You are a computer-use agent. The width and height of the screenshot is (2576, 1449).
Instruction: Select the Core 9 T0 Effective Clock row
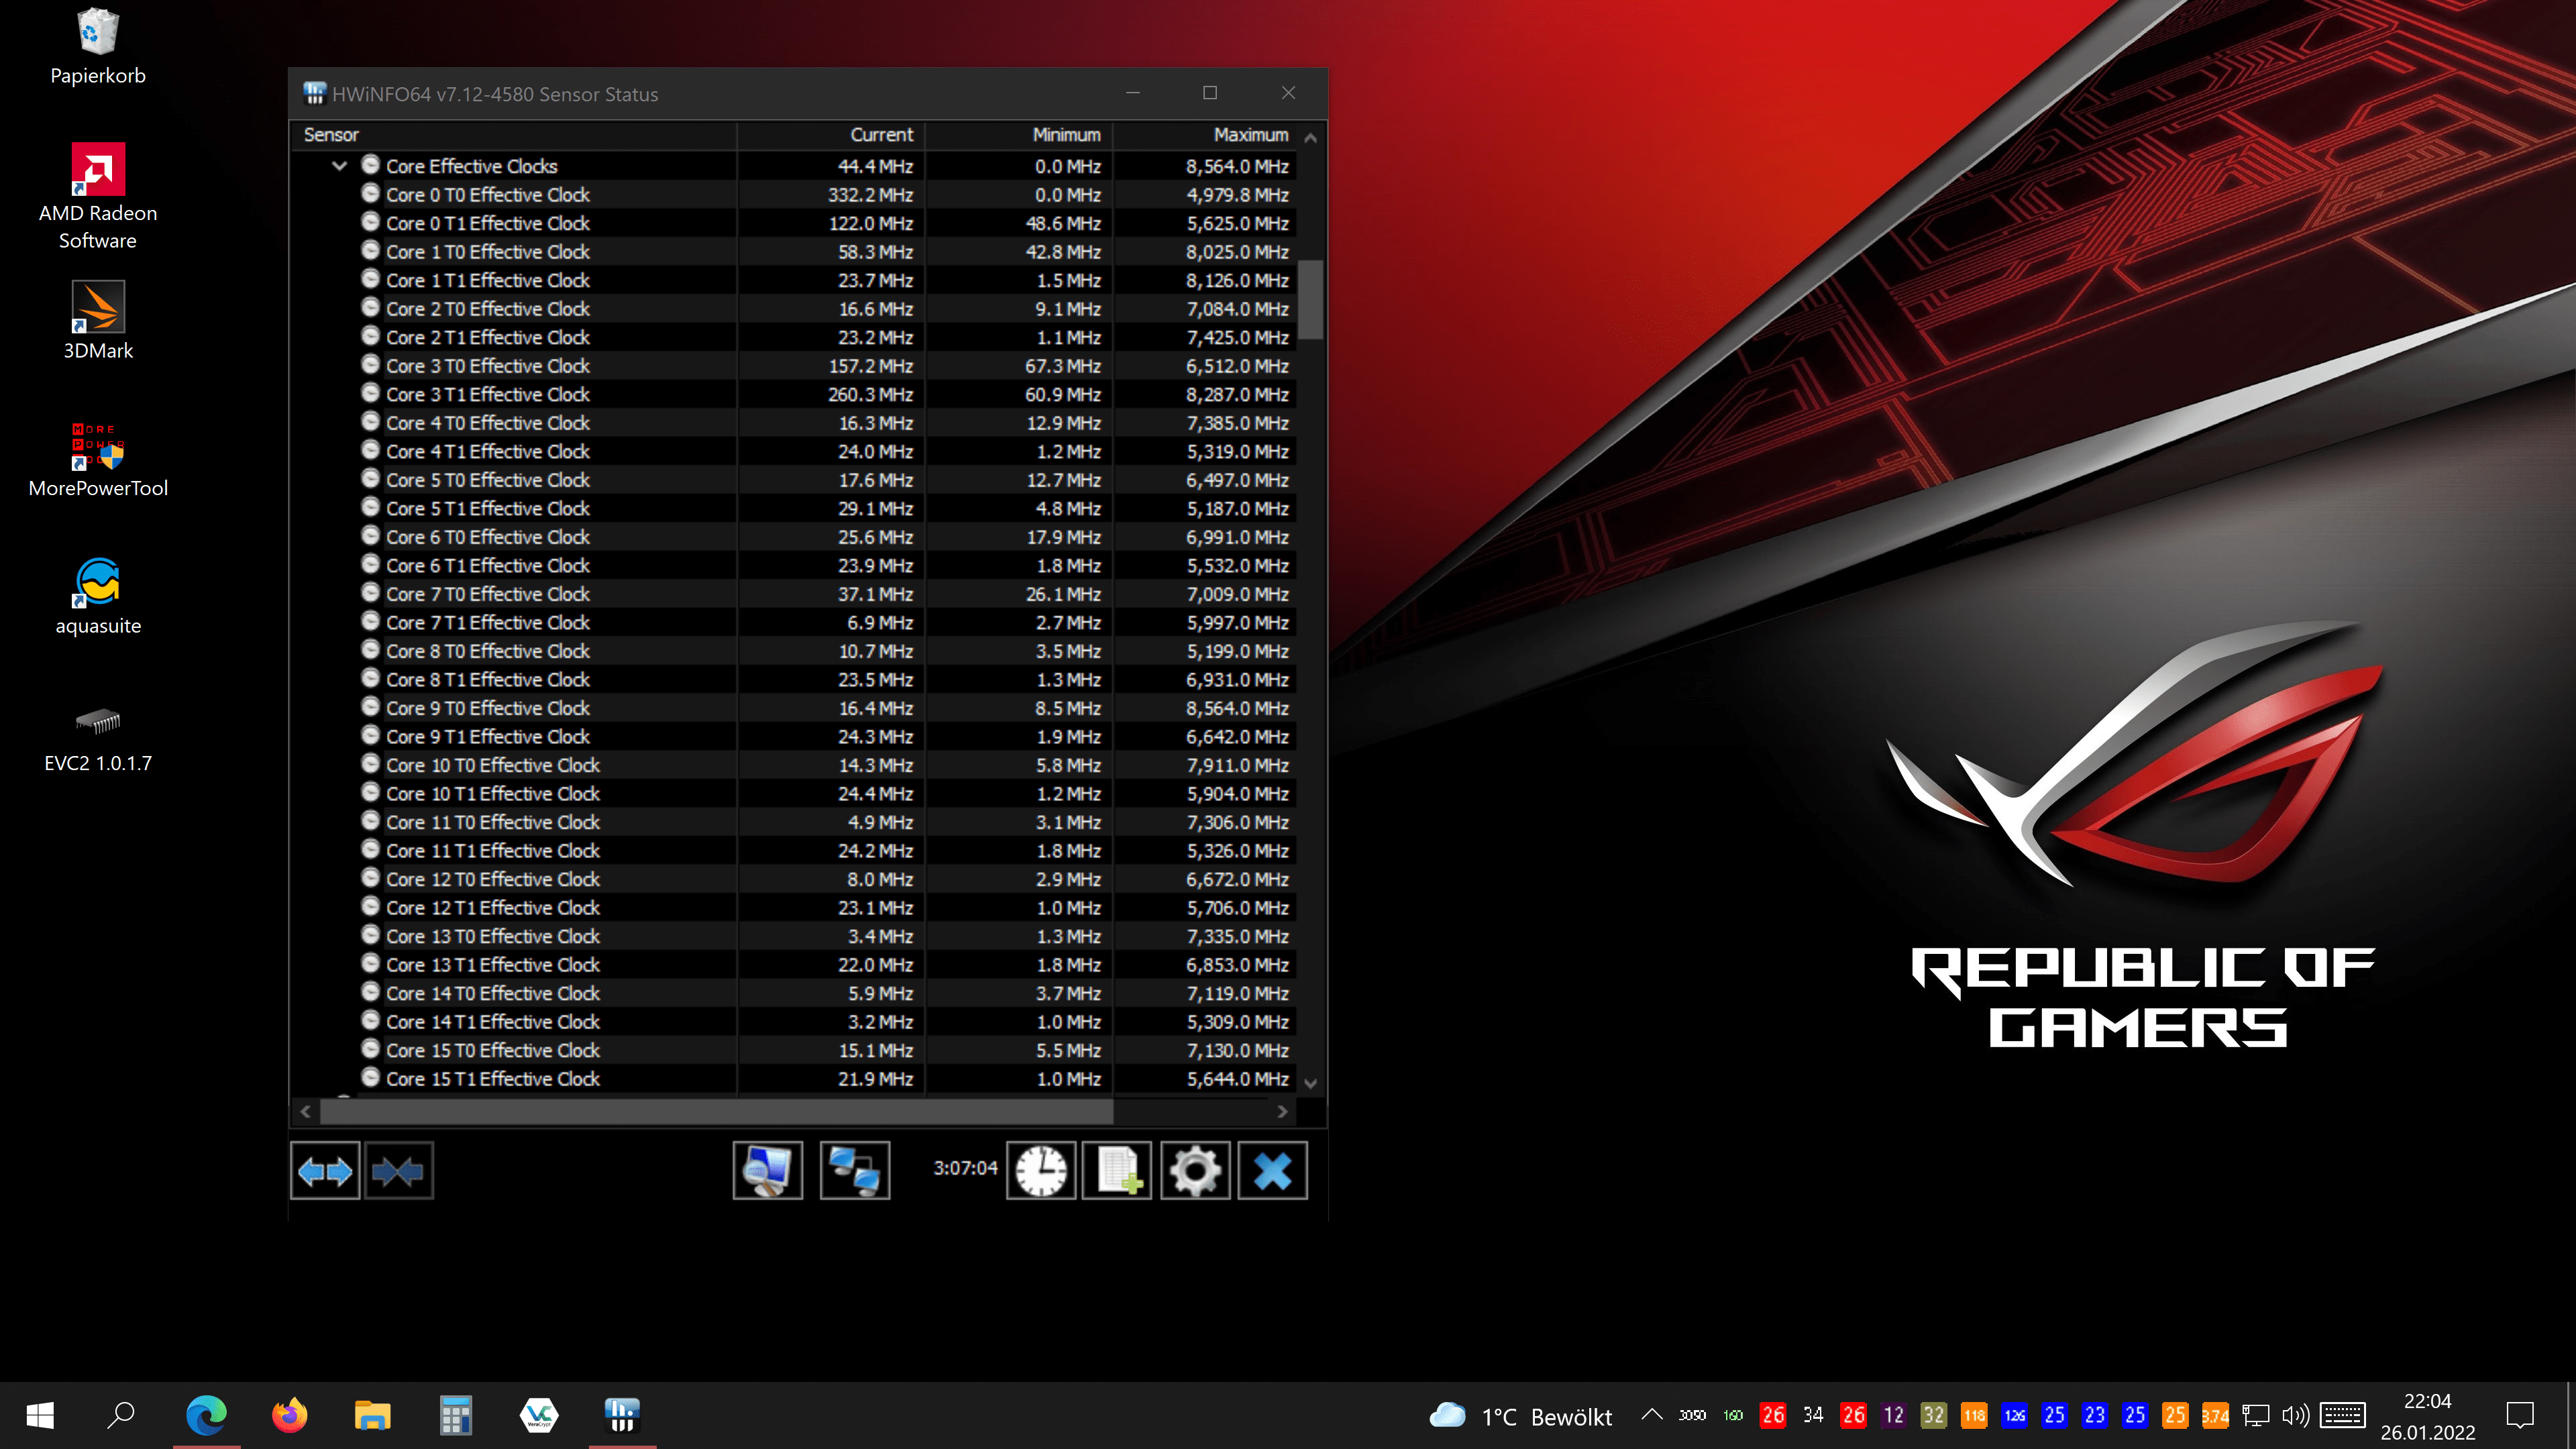(488, 708)
